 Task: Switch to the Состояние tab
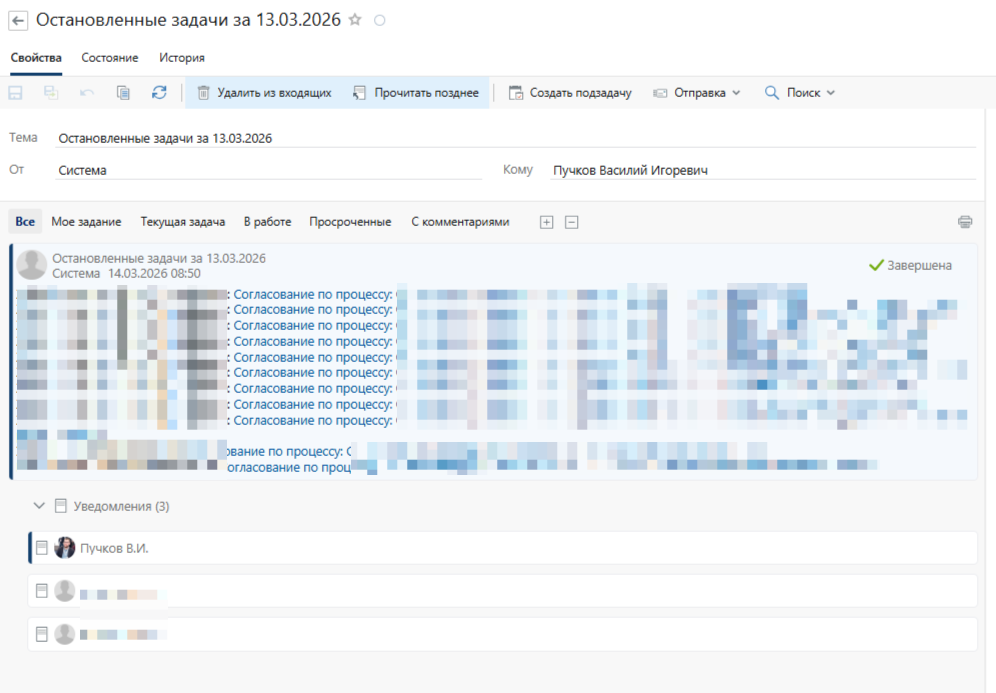click(110, 58)
